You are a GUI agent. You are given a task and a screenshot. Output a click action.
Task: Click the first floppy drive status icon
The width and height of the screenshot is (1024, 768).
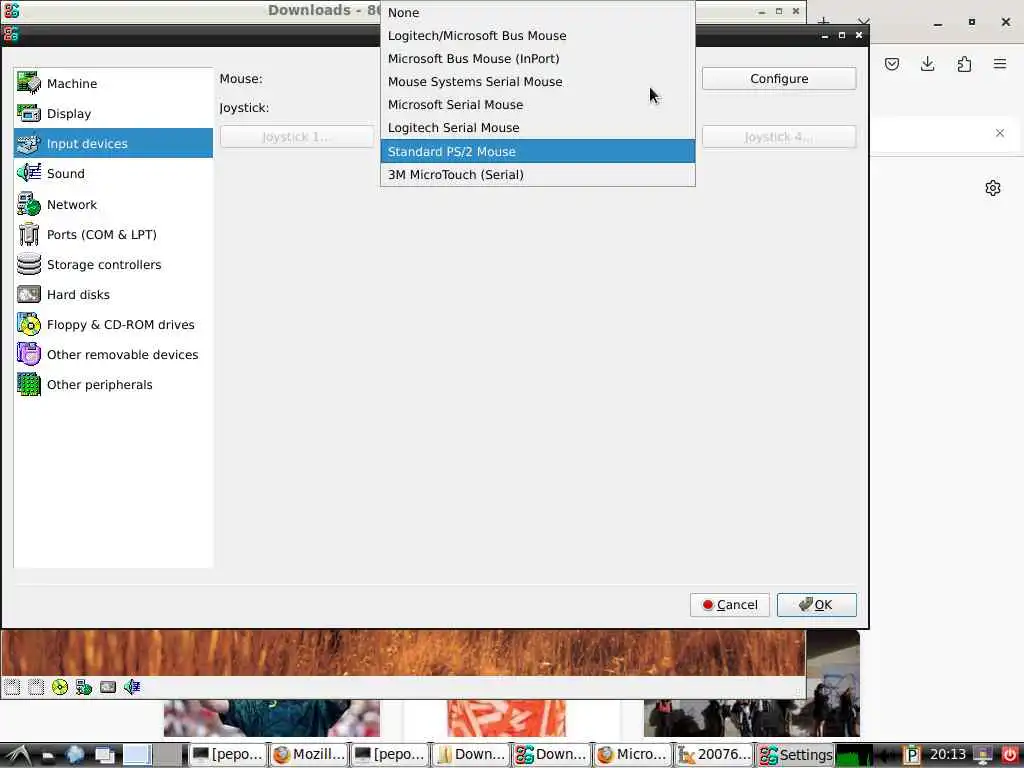click(12, 686)
